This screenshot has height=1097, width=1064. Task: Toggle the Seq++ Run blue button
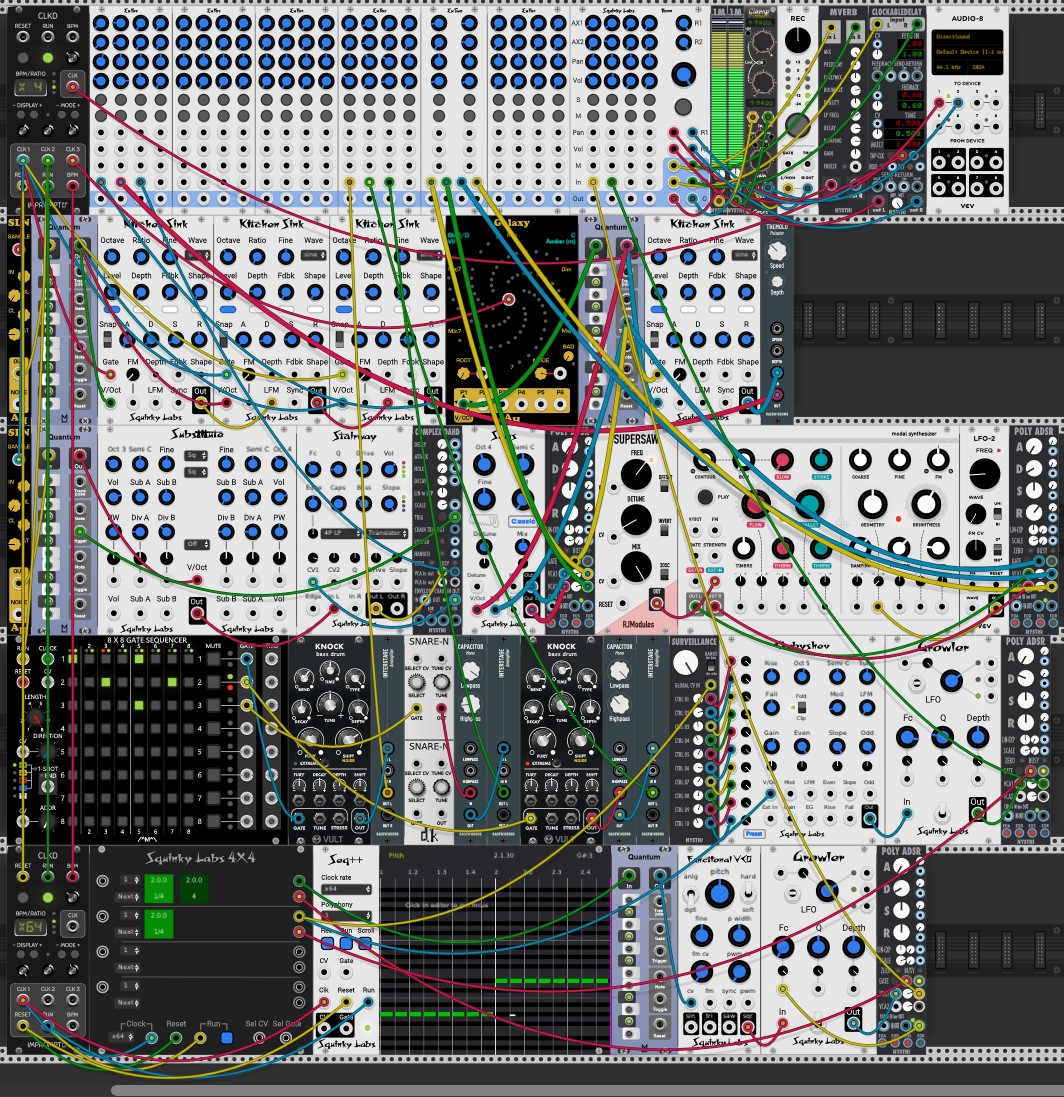click(346, 943)
